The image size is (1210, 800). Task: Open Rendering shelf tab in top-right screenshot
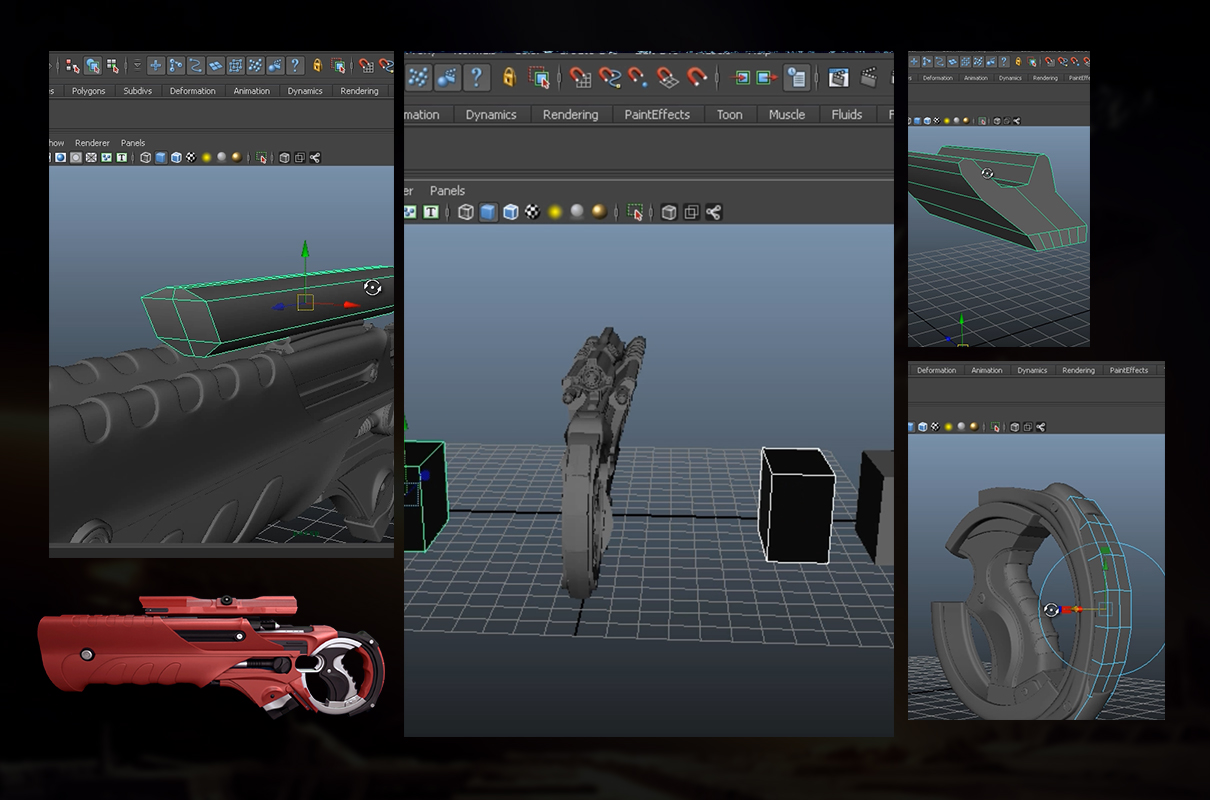pos(1045,78)
